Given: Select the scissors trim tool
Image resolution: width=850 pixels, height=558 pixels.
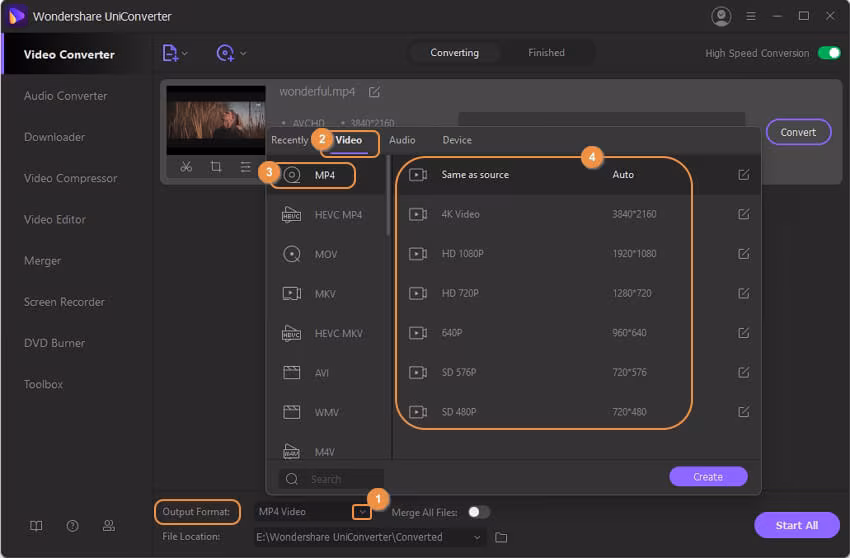Looking at the screenshot, I should [x=186, y=166].
